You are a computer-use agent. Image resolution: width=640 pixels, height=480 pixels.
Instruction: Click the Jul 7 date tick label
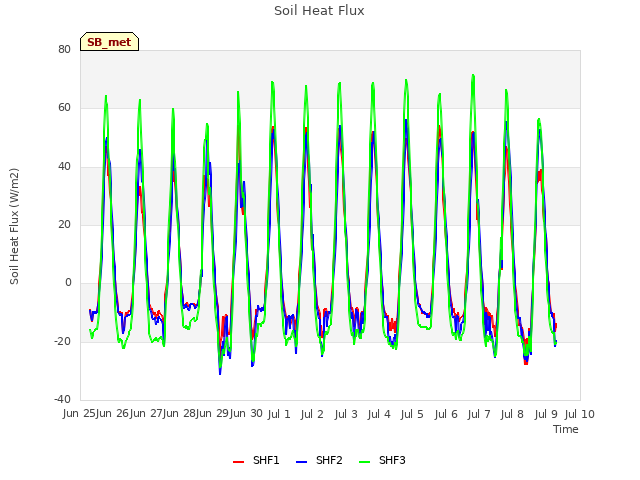point(479,414)
